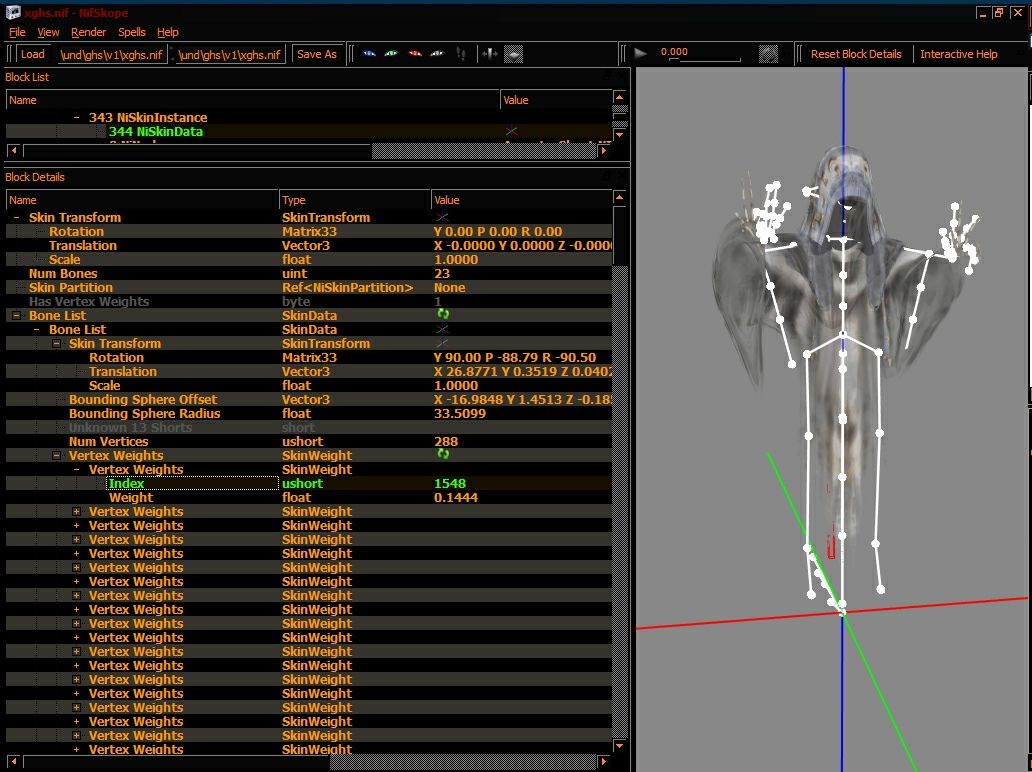1032x772 pixels.
Task: Switch view using the red eye icon
Action: 415,54
